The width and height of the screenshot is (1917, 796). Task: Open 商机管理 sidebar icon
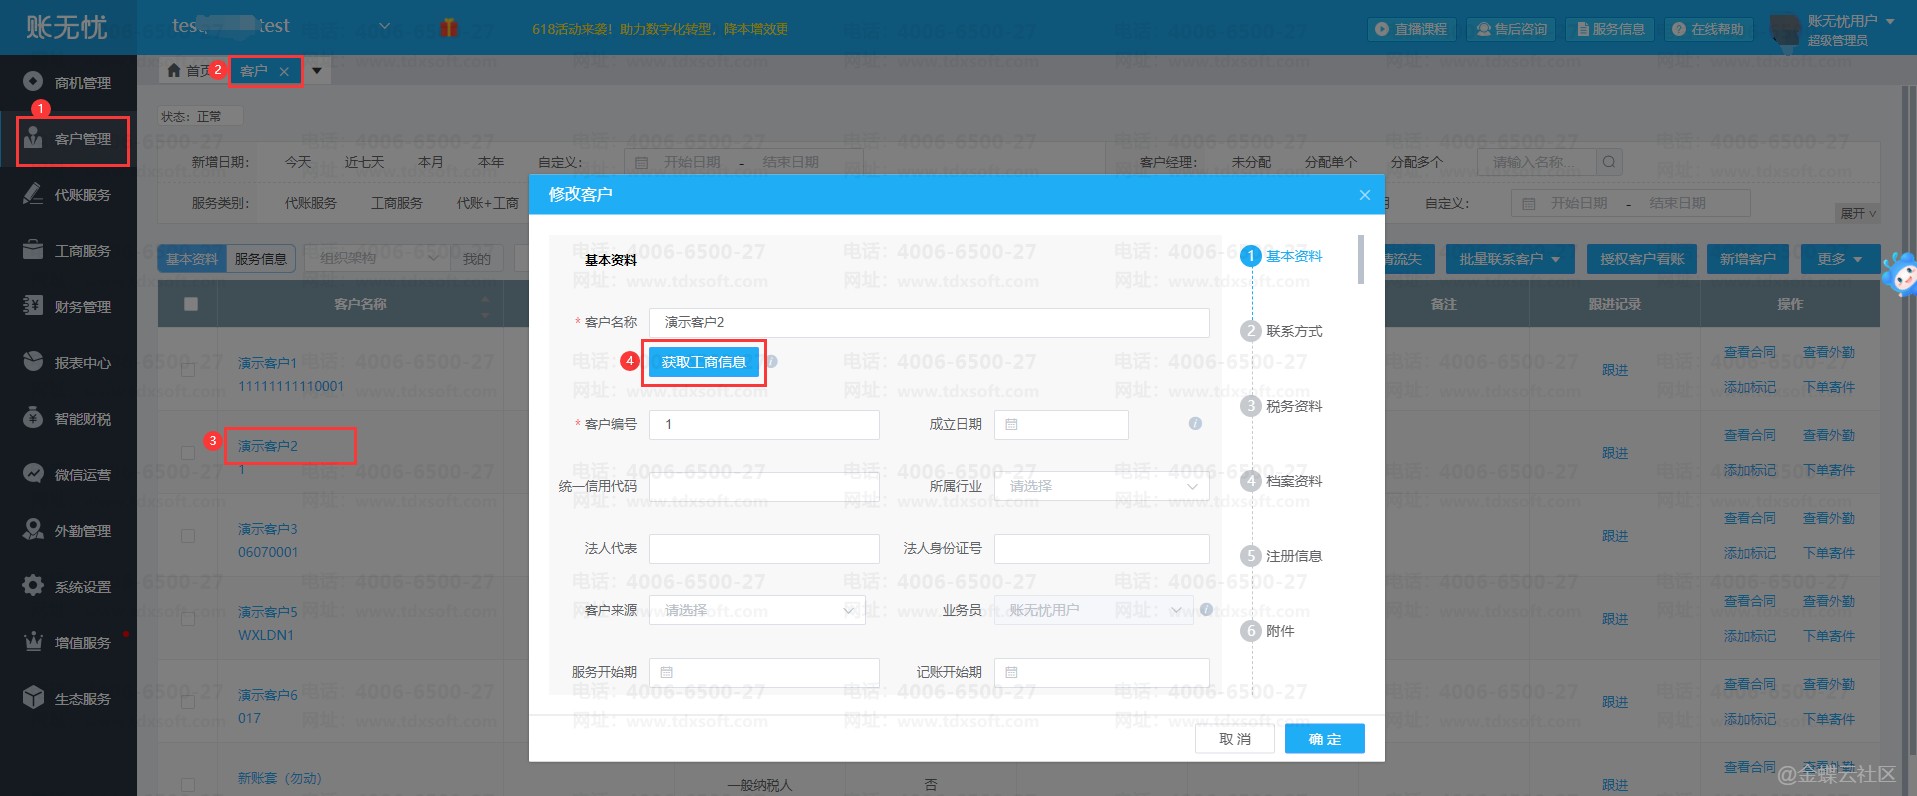(x=33, y=82)
